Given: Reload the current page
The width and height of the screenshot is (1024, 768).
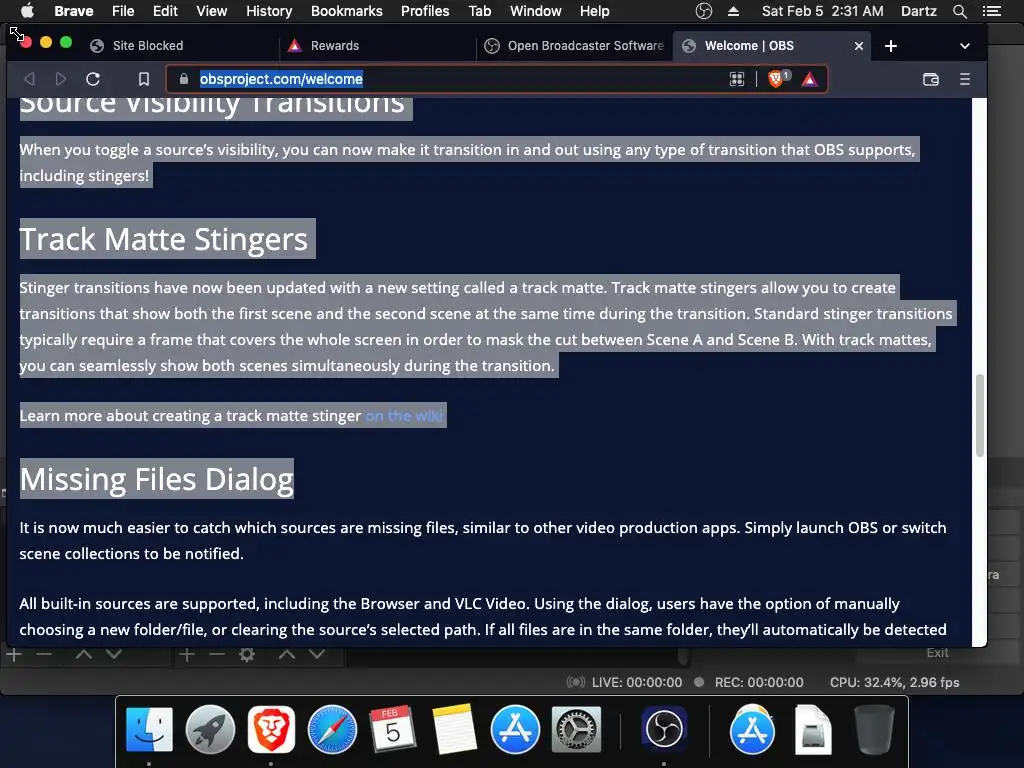Looking at the screenshot, I should 93,79.
